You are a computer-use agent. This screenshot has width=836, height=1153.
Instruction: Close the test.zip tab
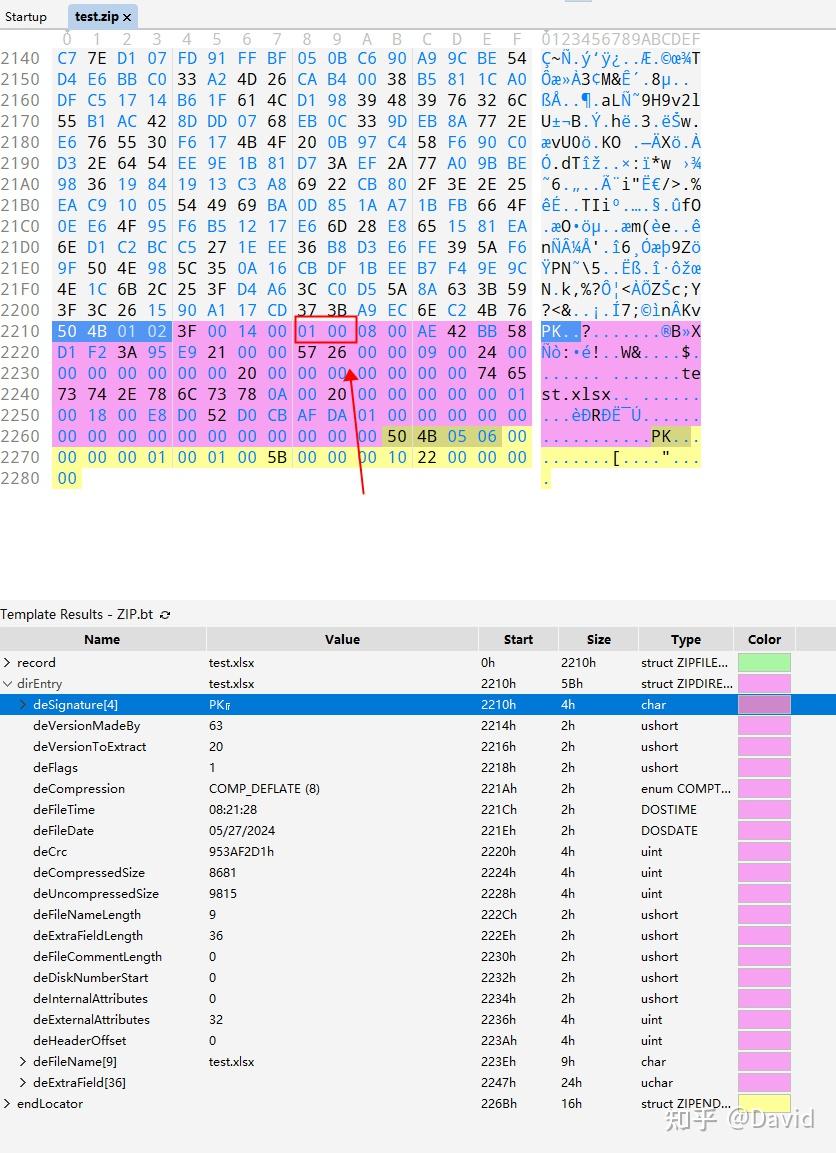(x=129, y=17)
